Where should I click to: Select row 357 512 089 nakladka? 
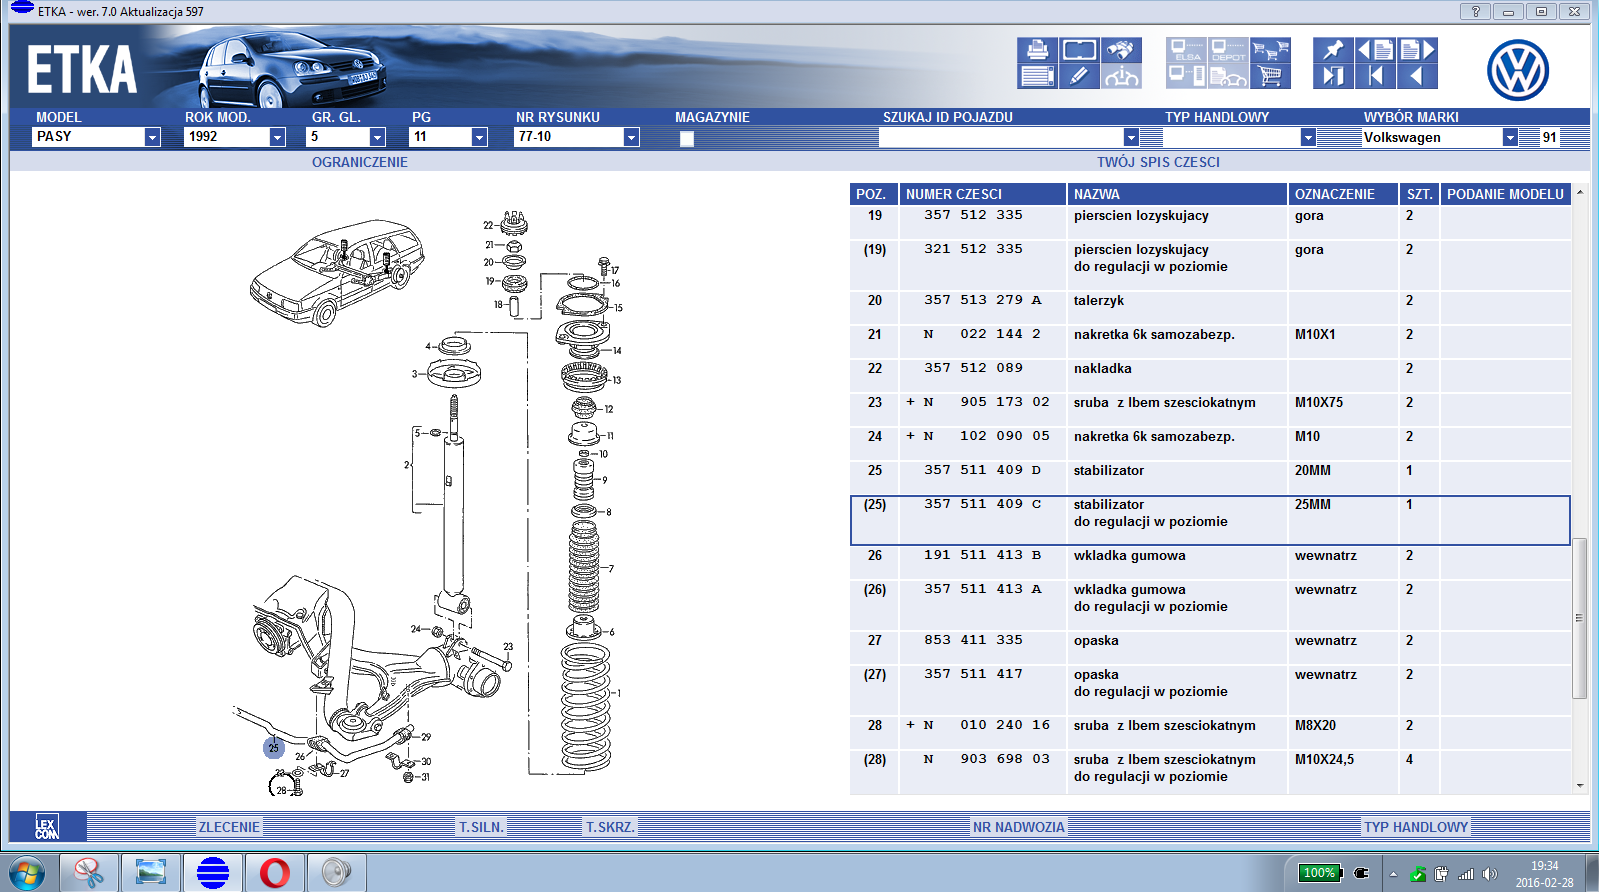pos(1210,376)
